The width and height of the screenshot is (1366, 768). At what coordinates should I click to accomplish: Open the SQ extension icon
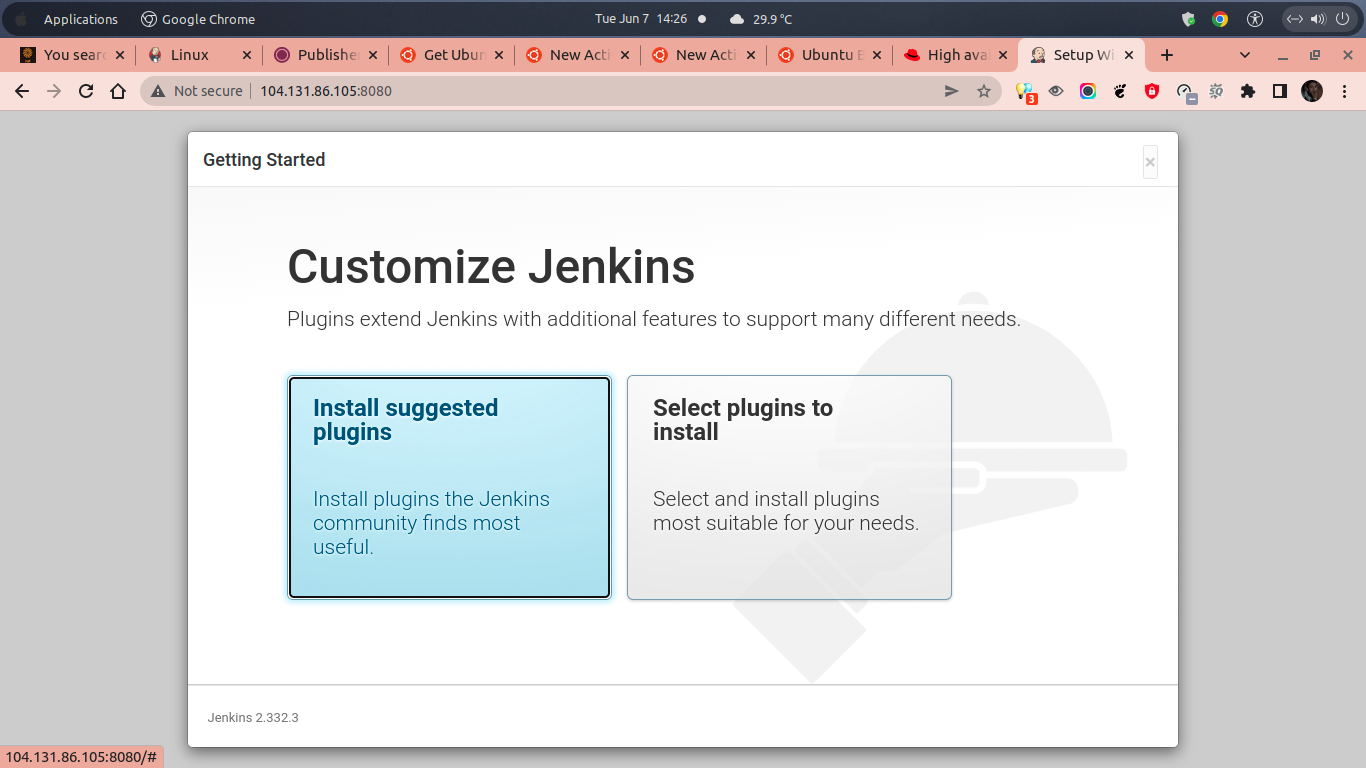(x=1216, y=91)
